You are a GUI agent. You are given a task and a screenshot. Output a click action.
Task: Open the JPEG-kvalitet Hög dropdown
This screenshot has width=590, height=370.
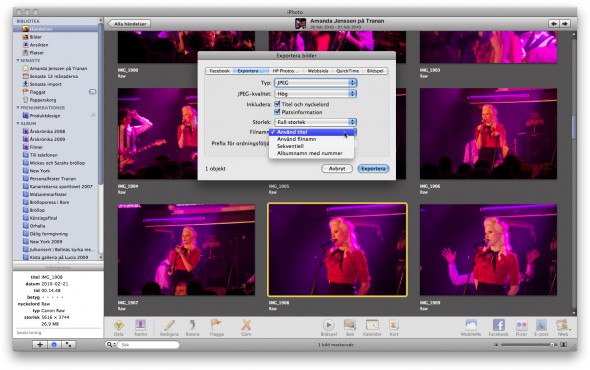[315, 94]
